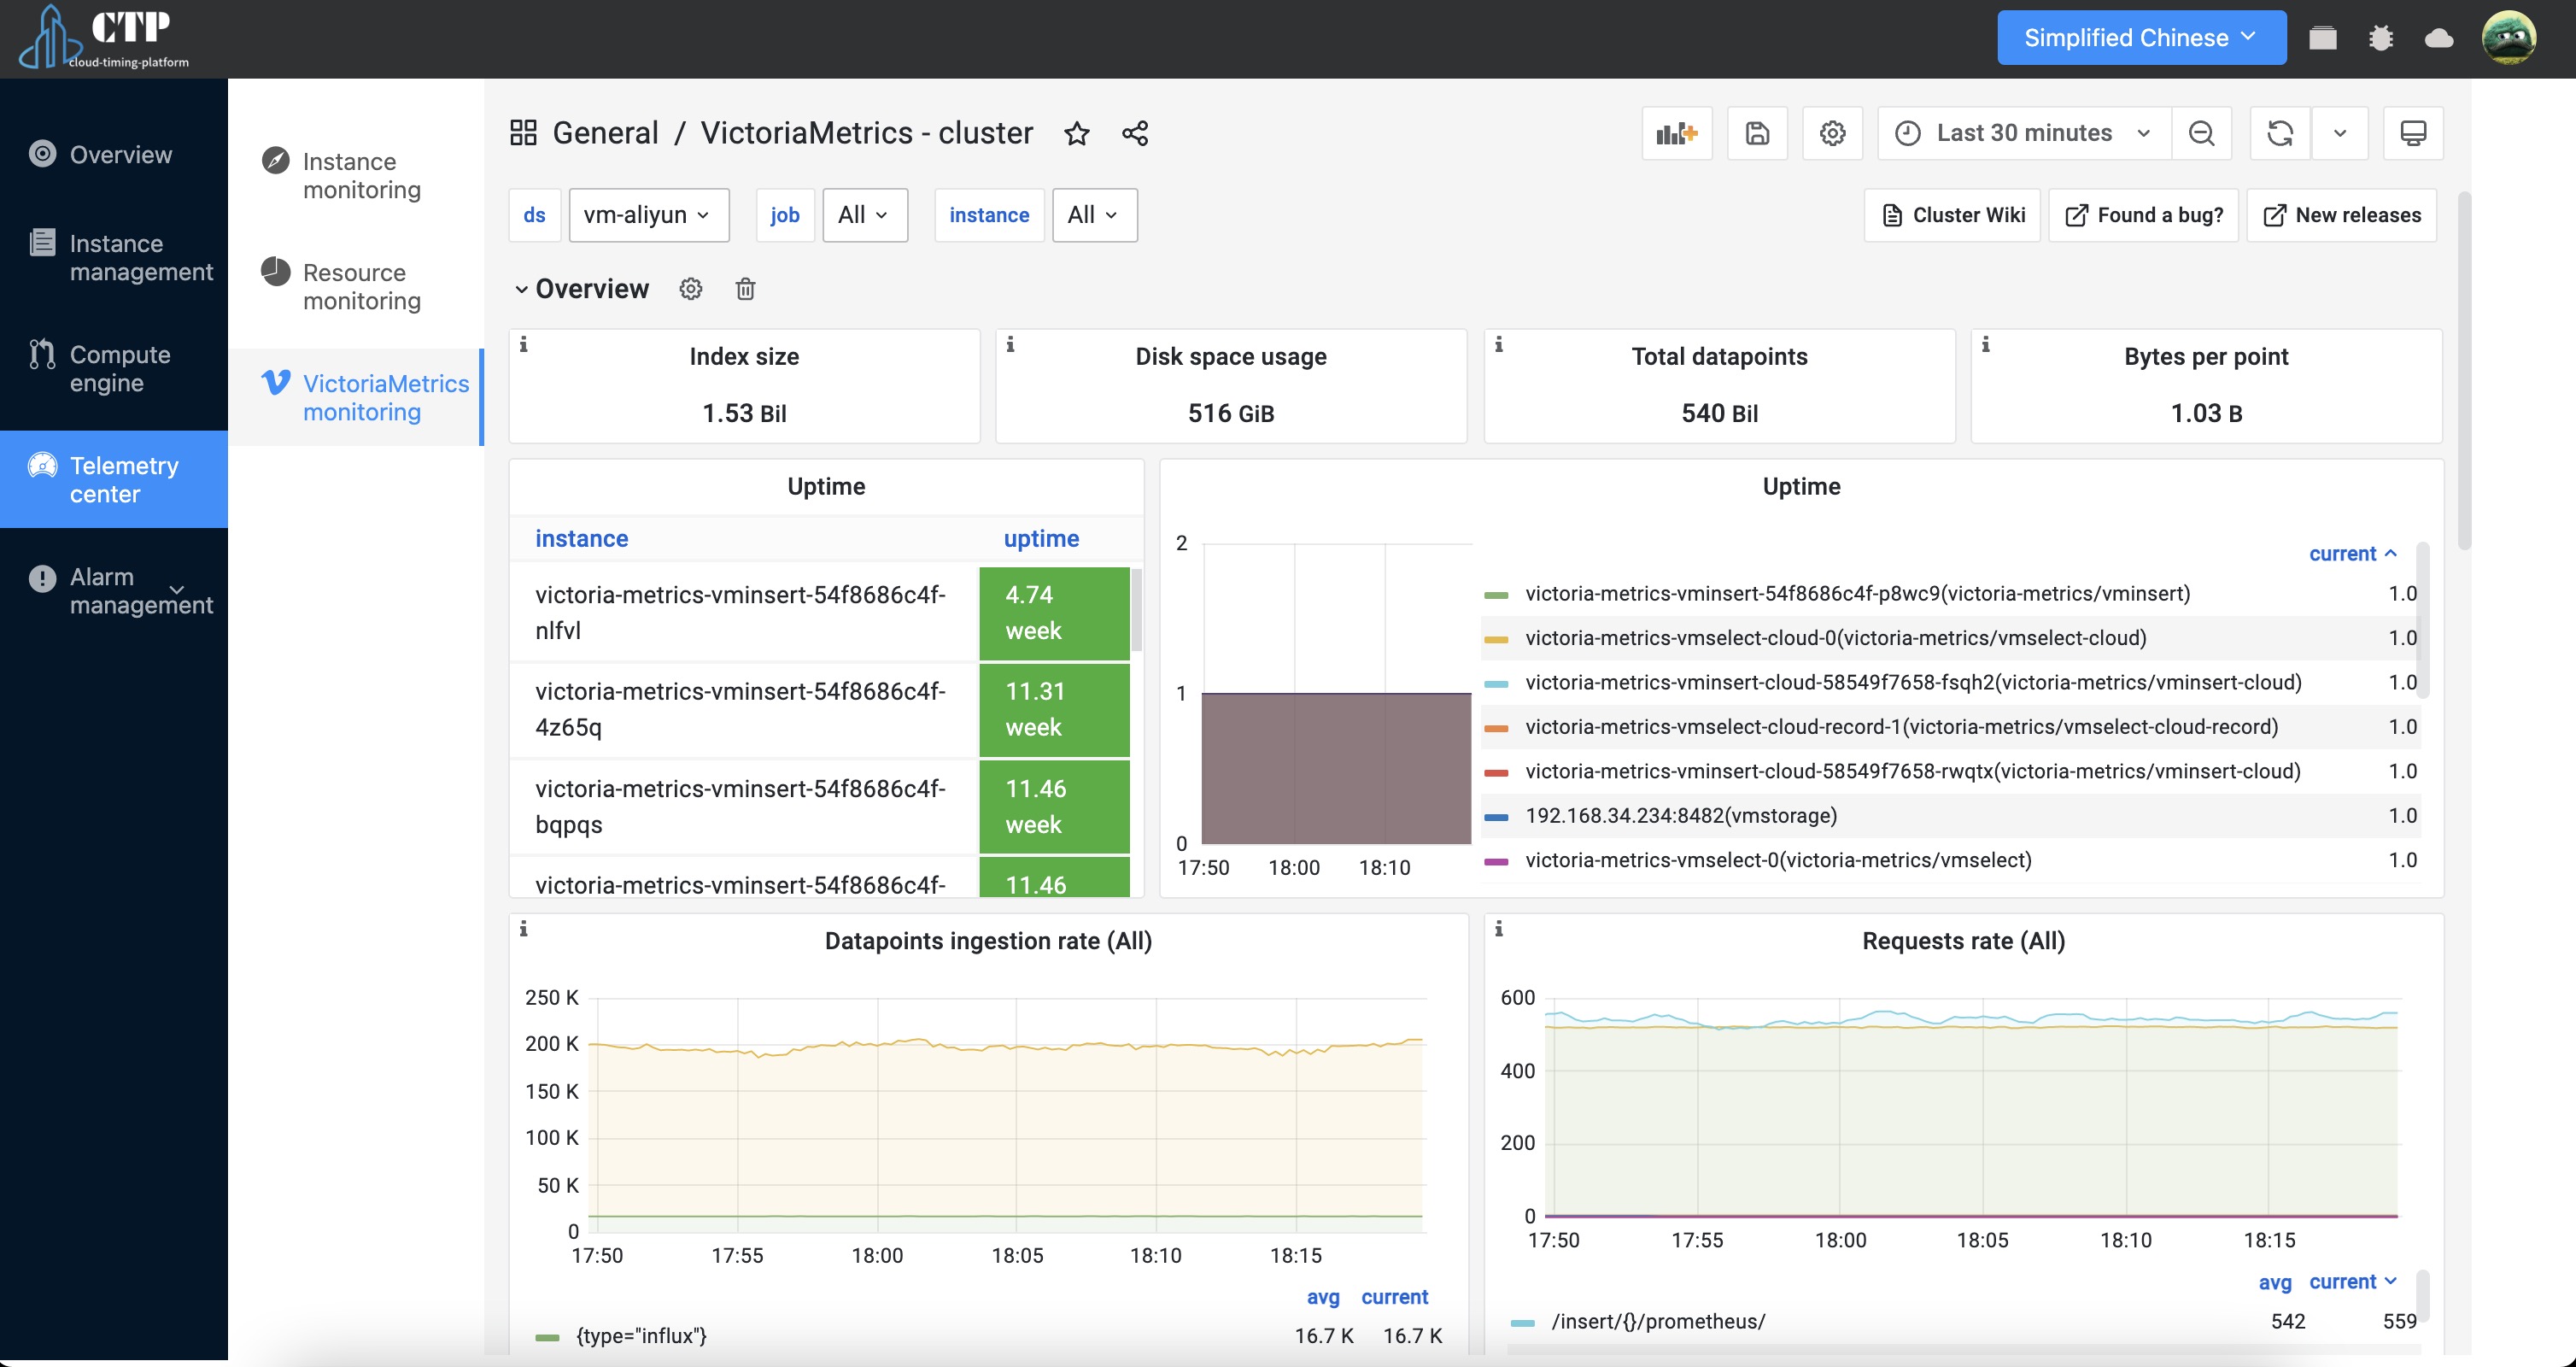This screenshot has width=2576, height=1367.
Task: Open Overview row settings gear
Action: [690, 289]
